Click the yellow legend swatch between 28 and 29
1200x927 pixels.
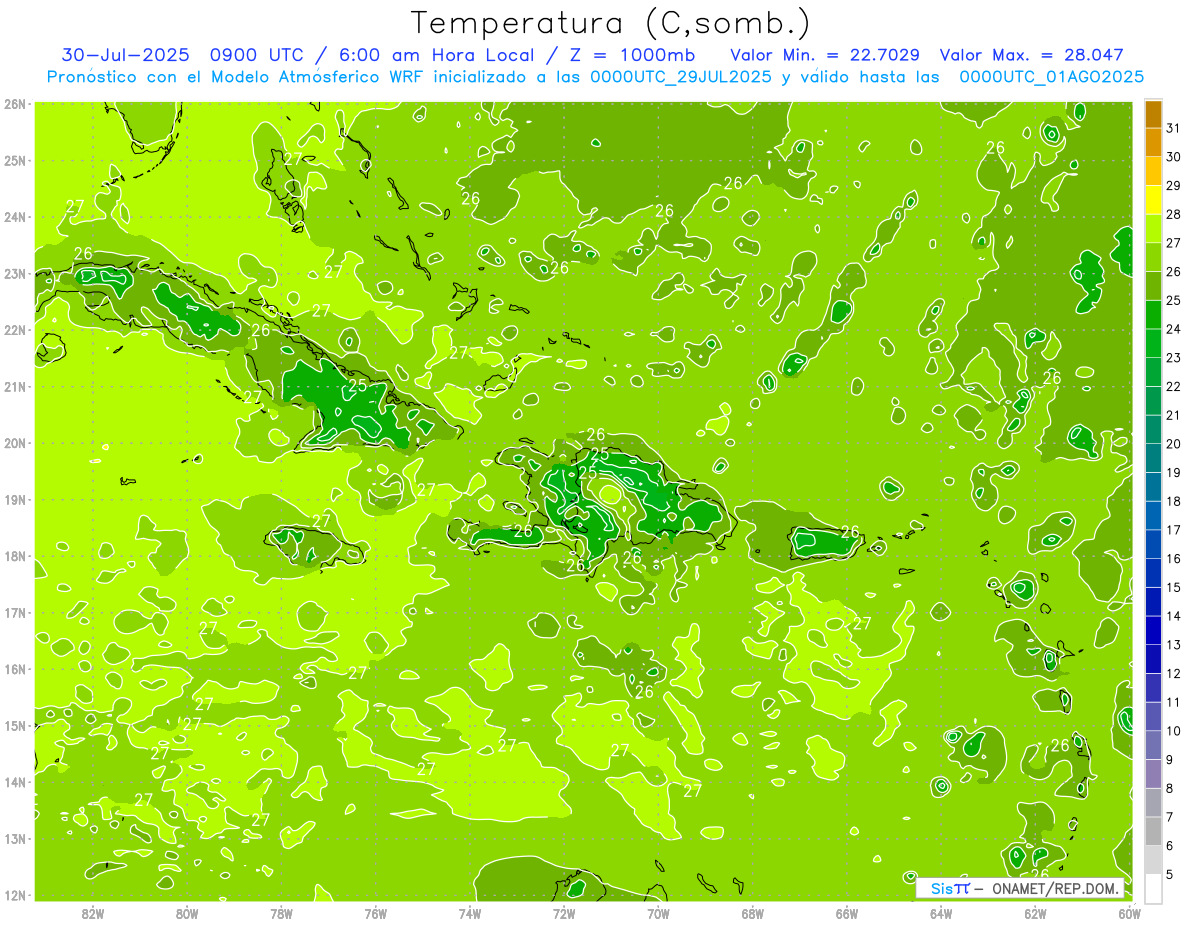(1154, 200)
